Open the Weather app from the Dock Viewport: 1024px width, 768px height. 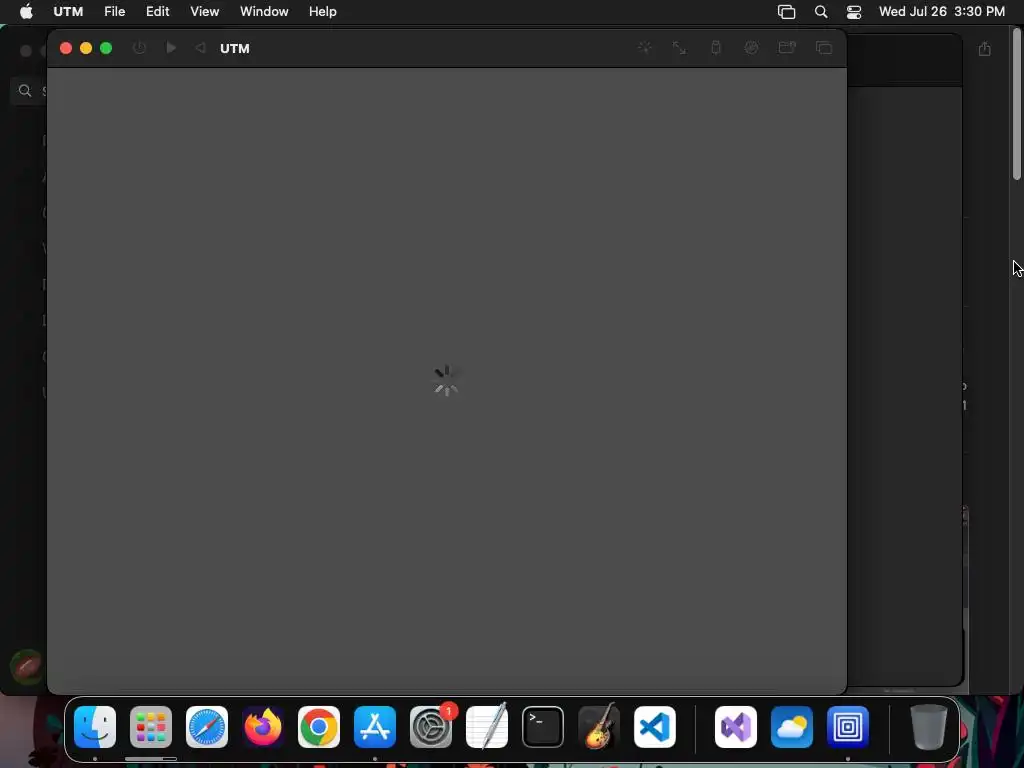(x=792, y=727)
